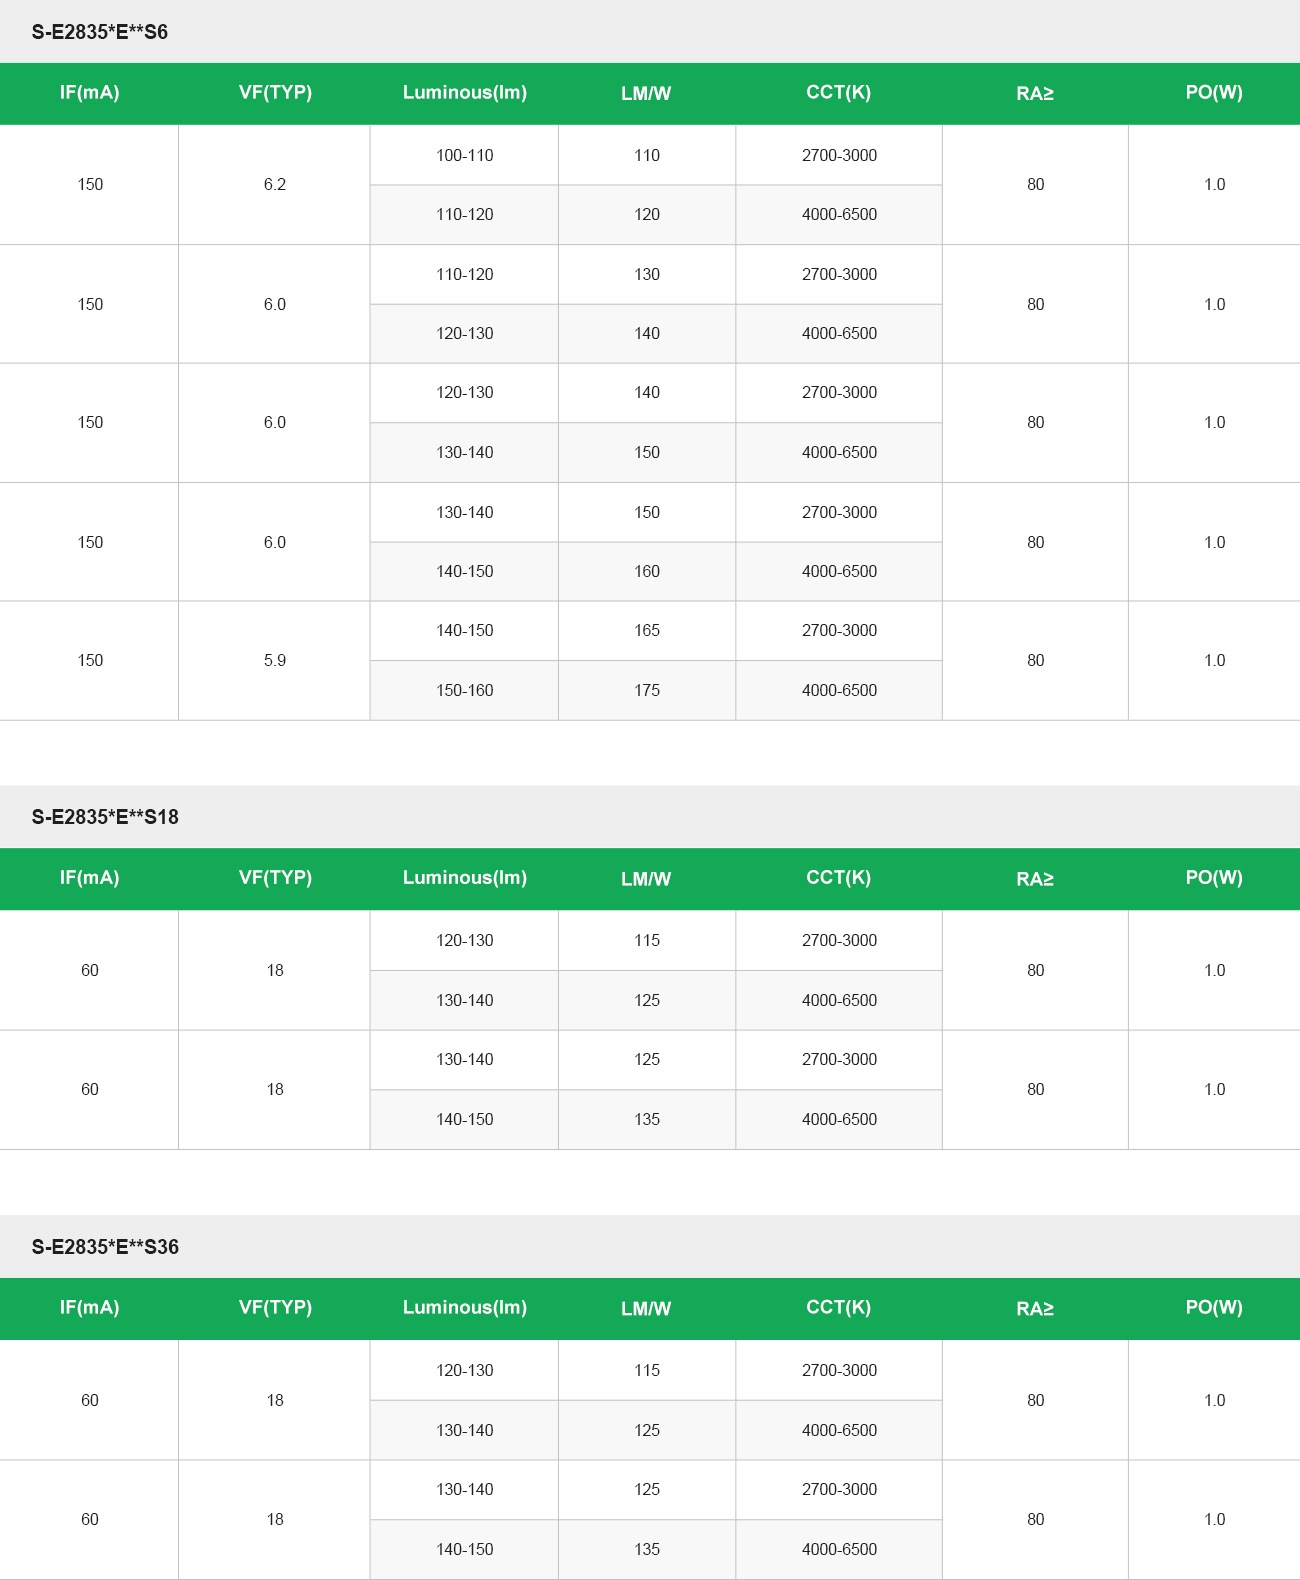Viewport: 1300px width, 1580px height.
Task: Click the CCT(K) header in S18 table
Action: pyautogui.click(x=838, y=878)
